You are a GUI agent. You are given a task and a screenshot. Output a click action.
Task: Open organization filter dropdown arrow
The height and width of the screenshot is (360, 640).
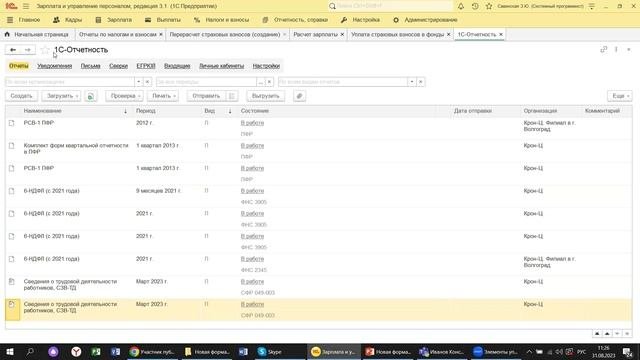138,82
